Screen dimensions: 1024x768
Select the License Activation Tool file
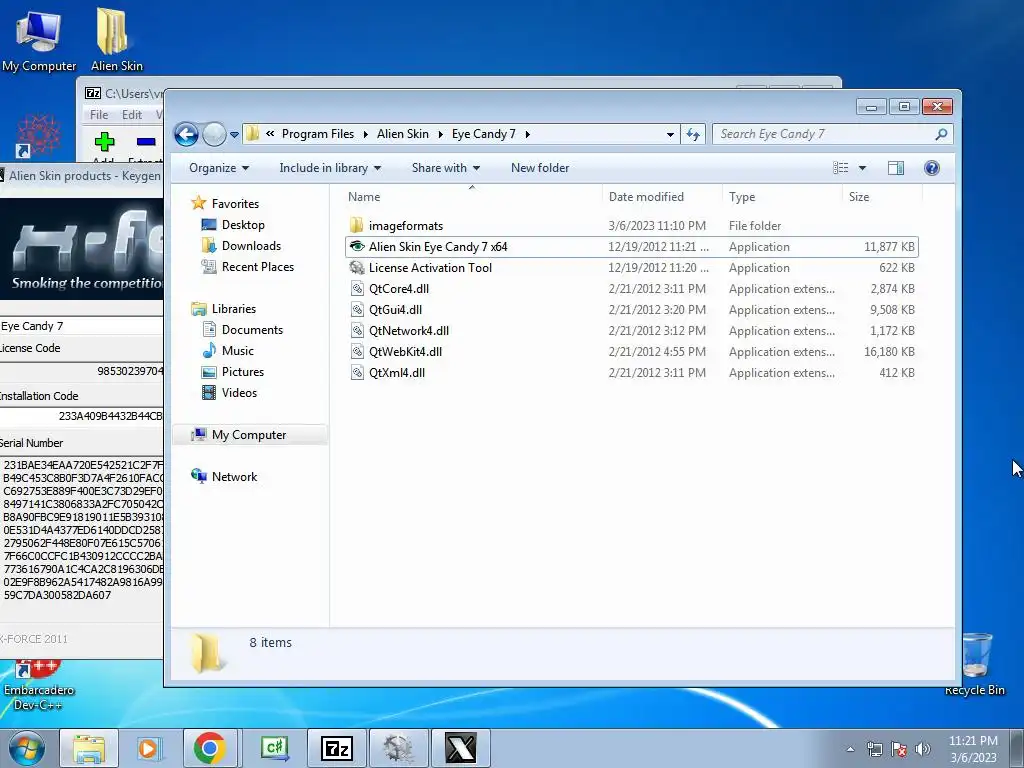coord(632,268)
